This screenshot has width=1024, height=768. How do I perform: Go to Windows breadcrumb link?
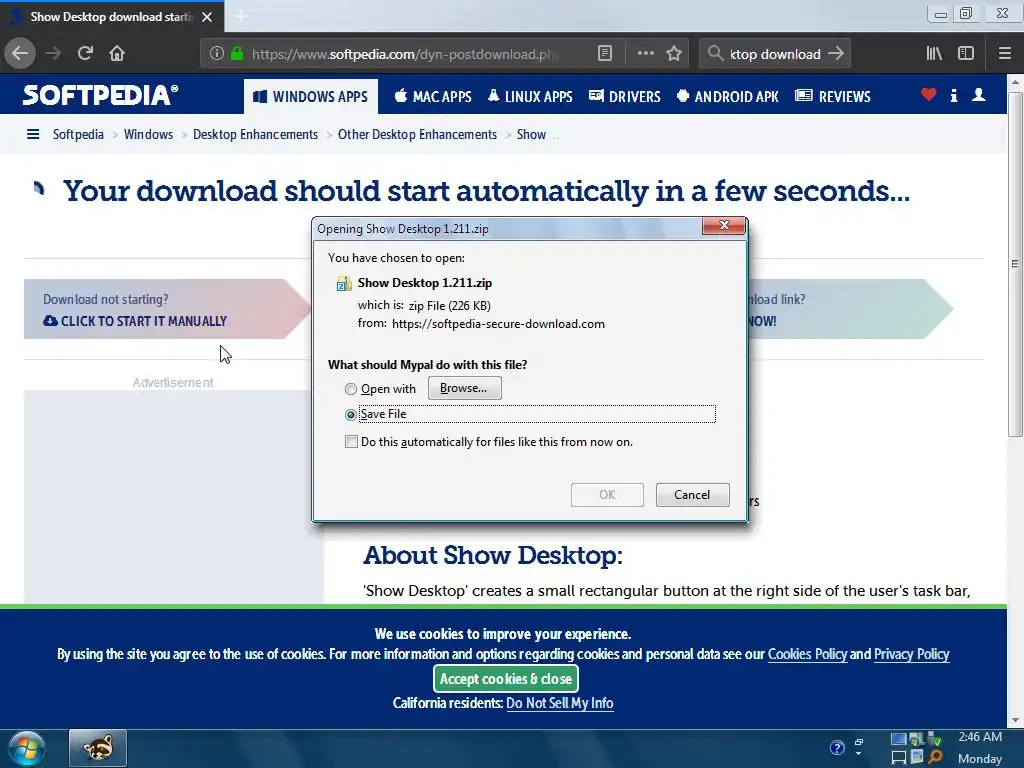click(148, 135)
